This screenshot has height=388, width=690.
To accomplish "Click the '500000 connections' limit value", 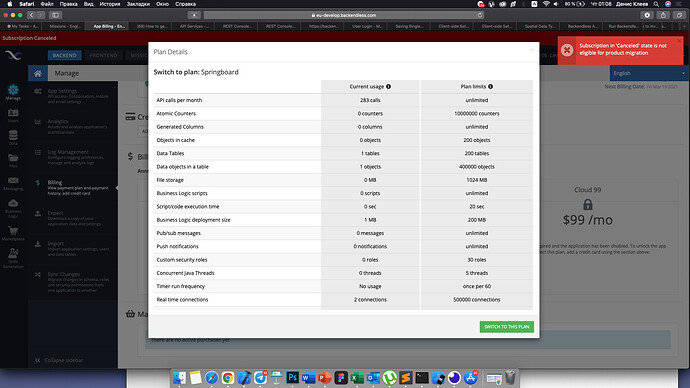I will tap(477, 300).
